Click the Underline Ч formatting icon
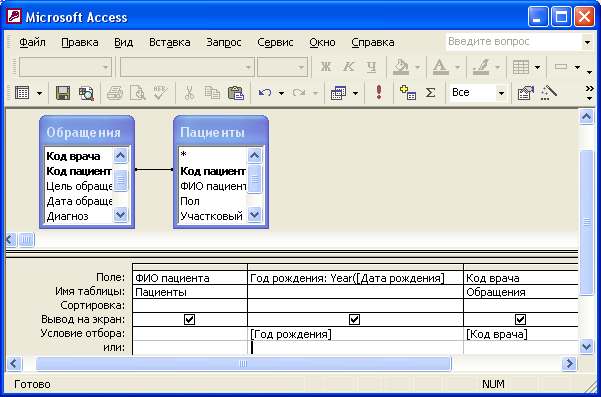 point(371,67)
